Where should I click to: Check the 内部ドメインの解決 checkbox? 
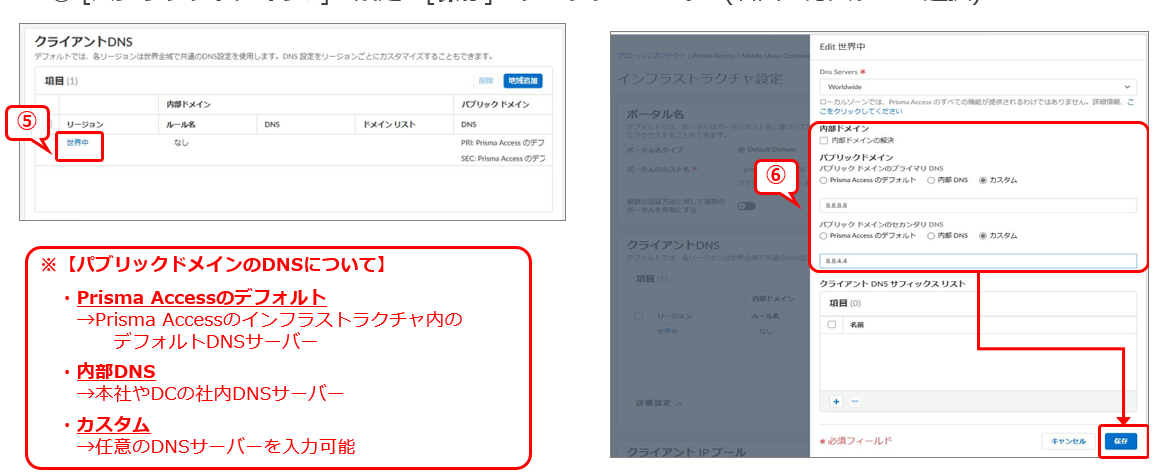pos(824,140)
